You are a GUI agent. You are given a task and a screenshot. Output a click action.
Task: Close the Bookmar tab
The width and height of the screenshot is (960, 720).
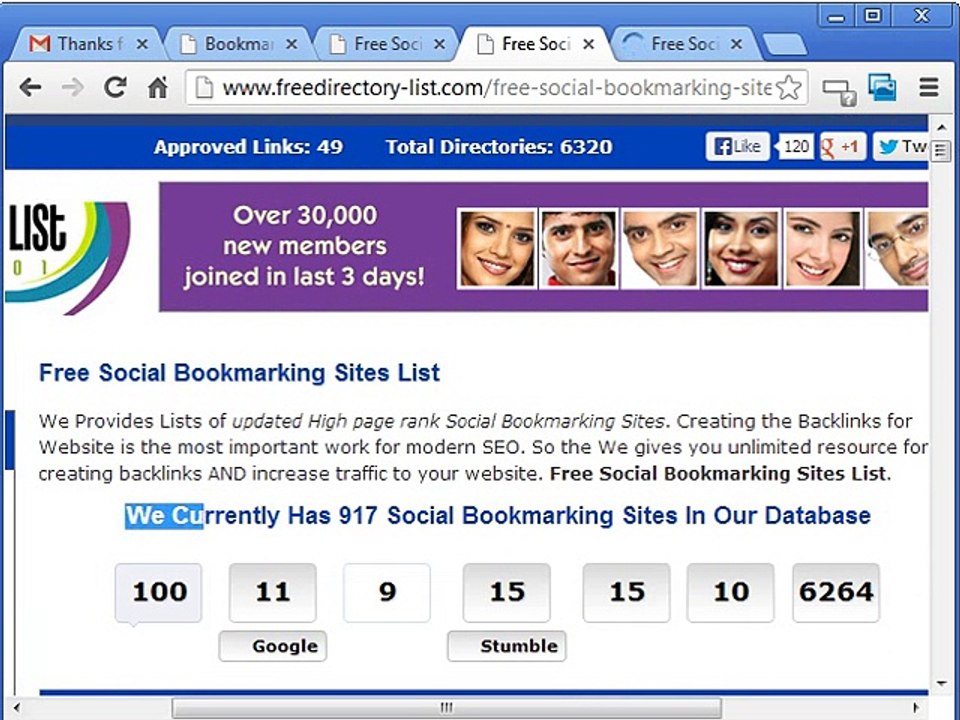(291, 44)
